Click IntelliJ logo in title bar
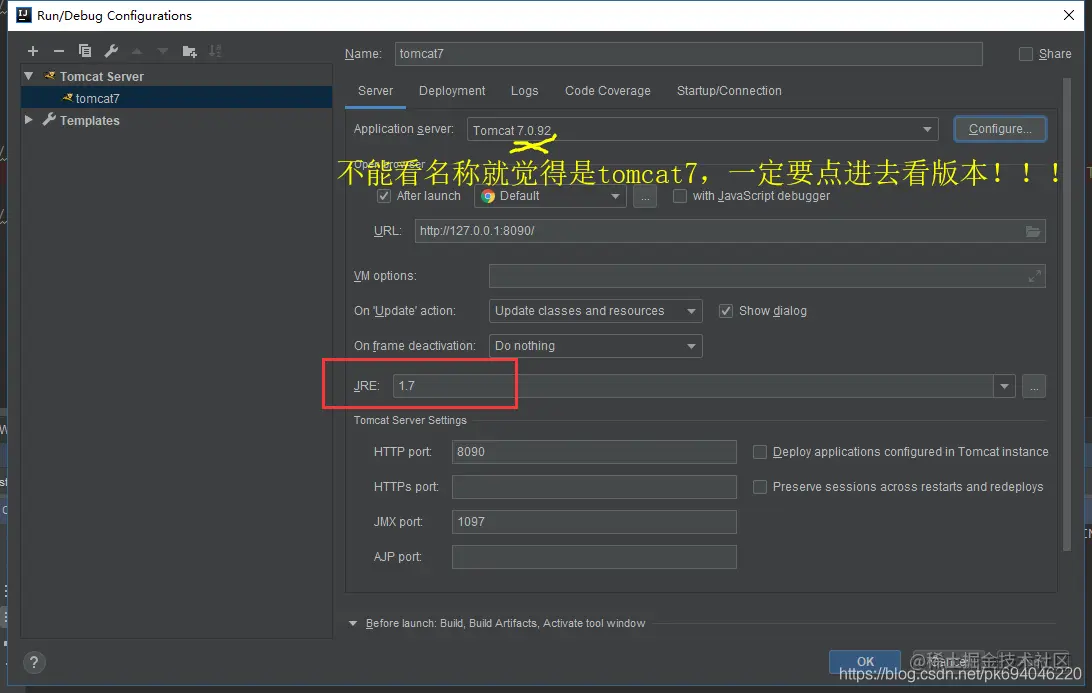1092x693 pixels. click(24, 15)
